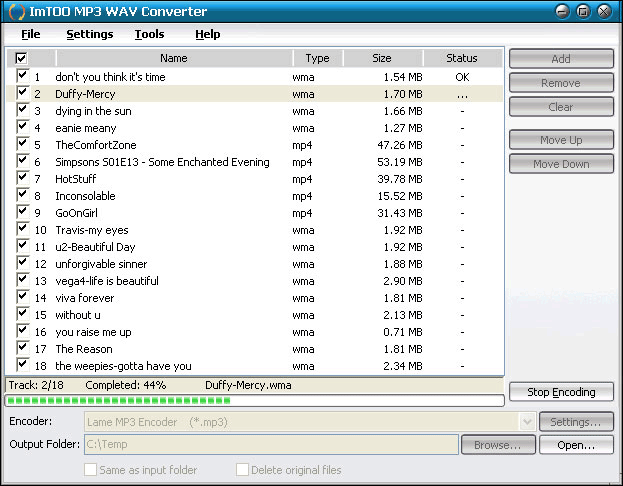Click the OK status of track 1
This screenshot has height=486, width=623.
point(462,77)
